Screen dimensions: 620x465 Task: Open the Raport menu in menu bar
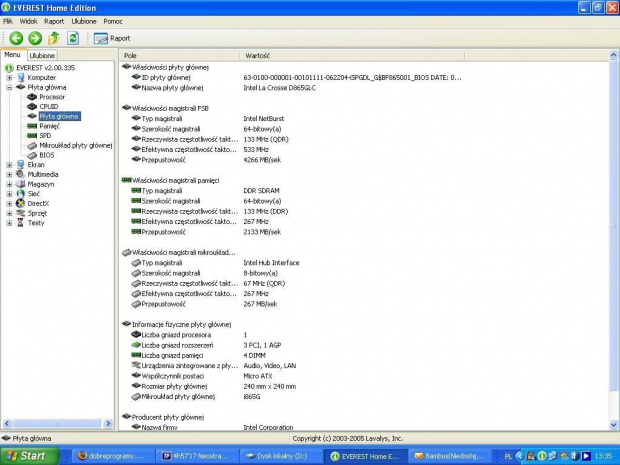pyautogui.click(x=54, y=21)
